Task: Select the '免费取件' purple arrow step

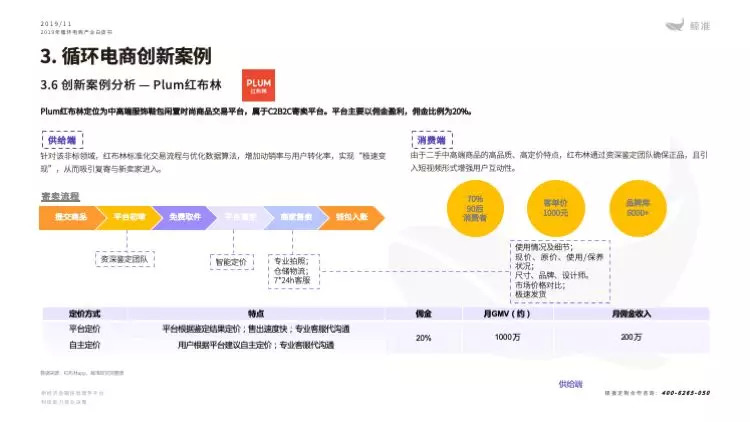Action: coord(185,217)
